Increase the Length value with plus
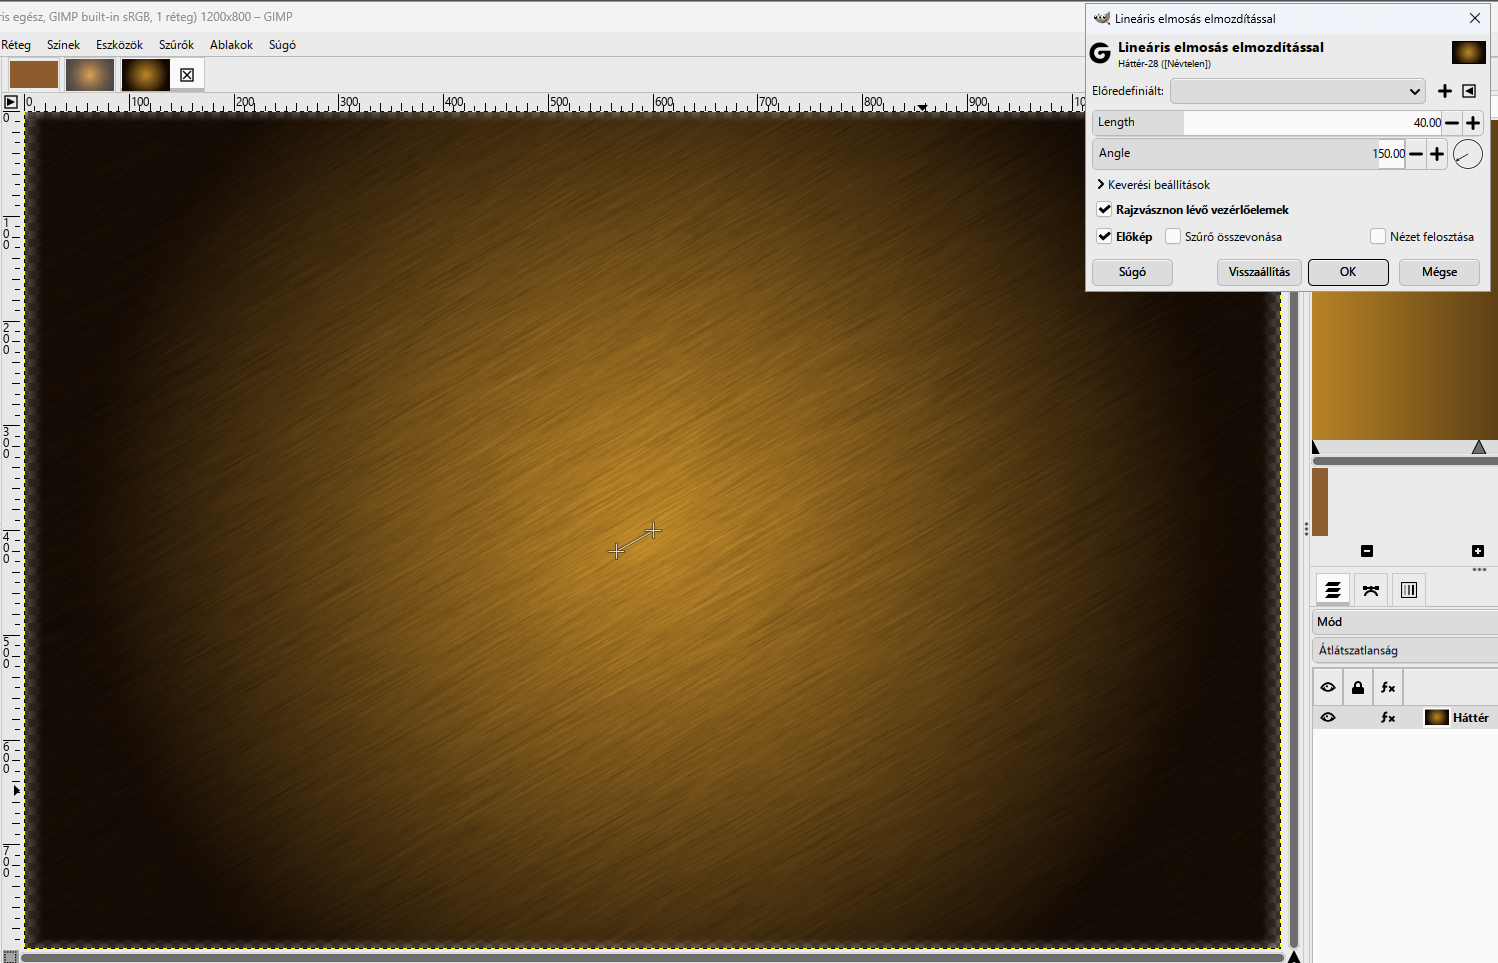This screenshot has width=1498, height=963. pos(1473,123)
